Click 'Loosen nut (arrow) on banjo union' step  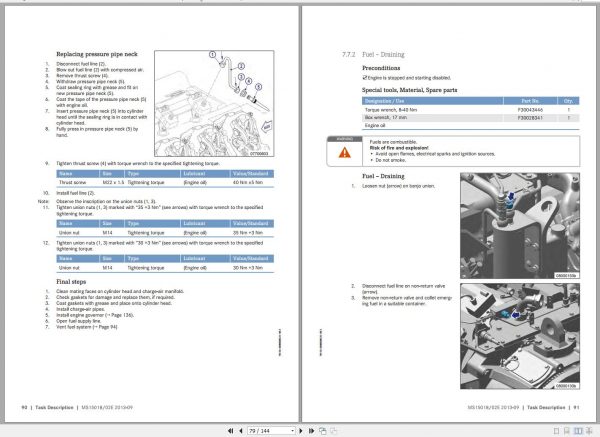398,186
